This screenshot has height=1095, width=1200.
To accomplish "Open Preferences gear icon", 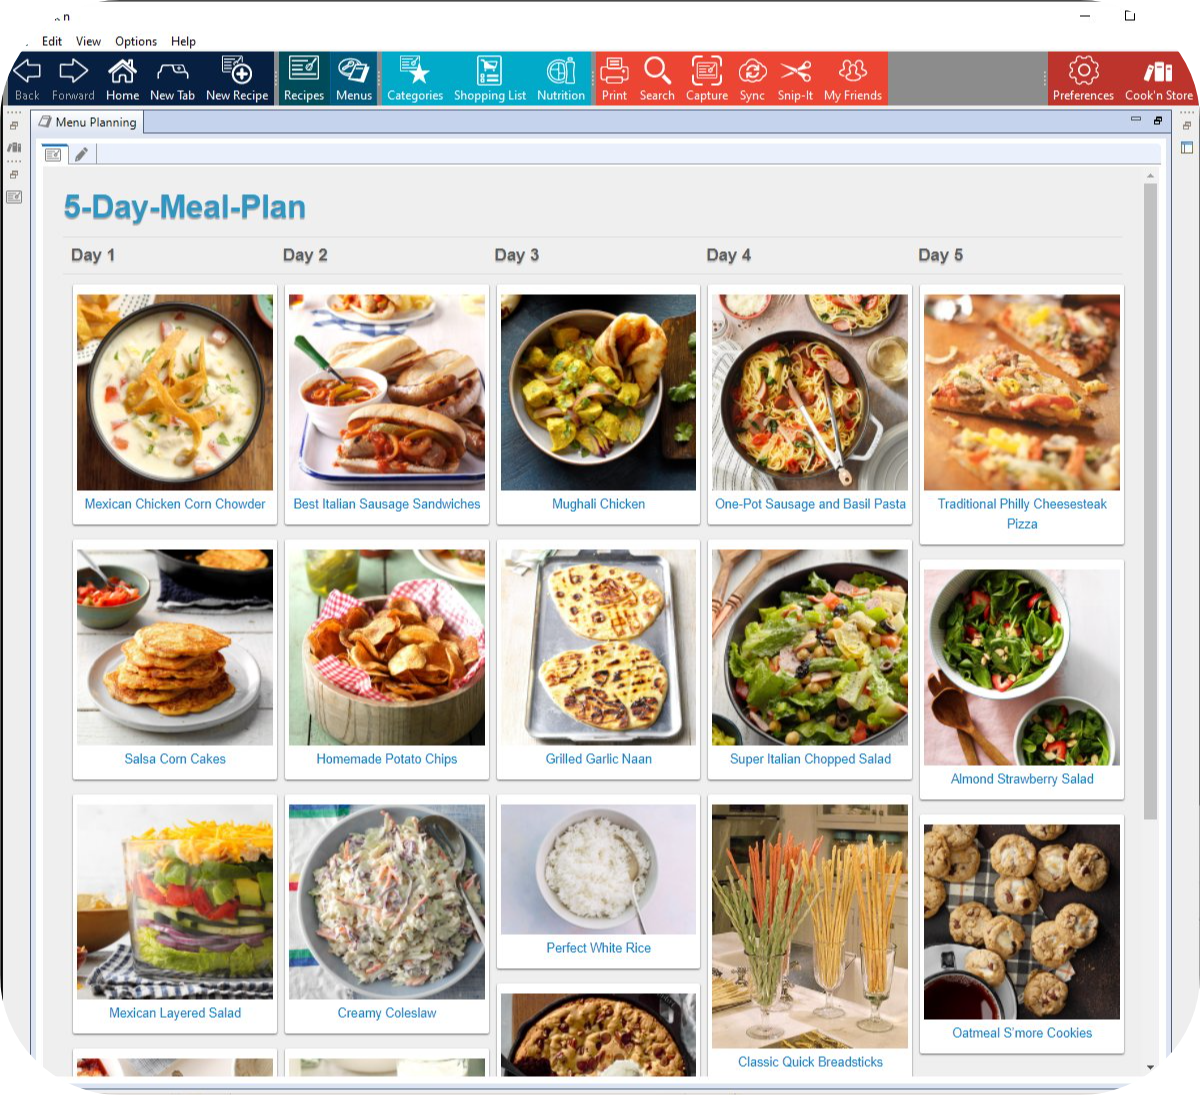I will 1083,79.
